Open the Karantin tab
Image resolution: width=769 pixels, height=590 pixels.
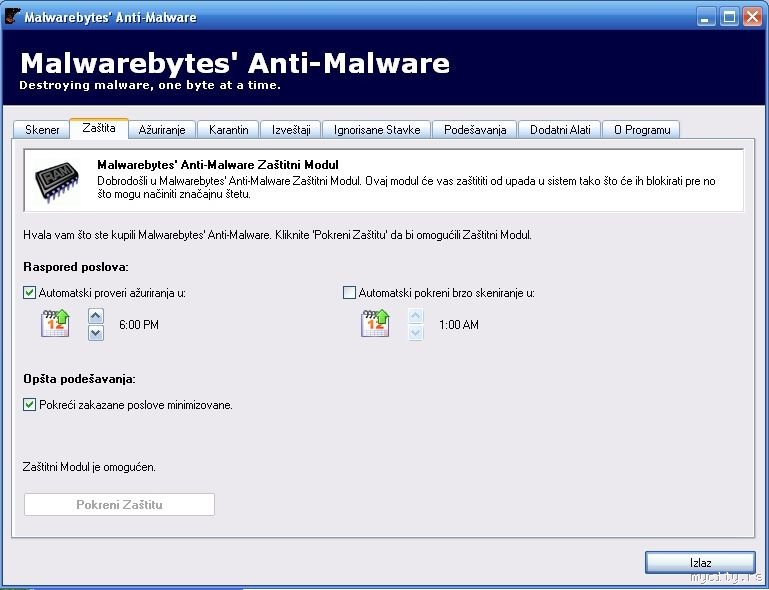click(228, 130)
